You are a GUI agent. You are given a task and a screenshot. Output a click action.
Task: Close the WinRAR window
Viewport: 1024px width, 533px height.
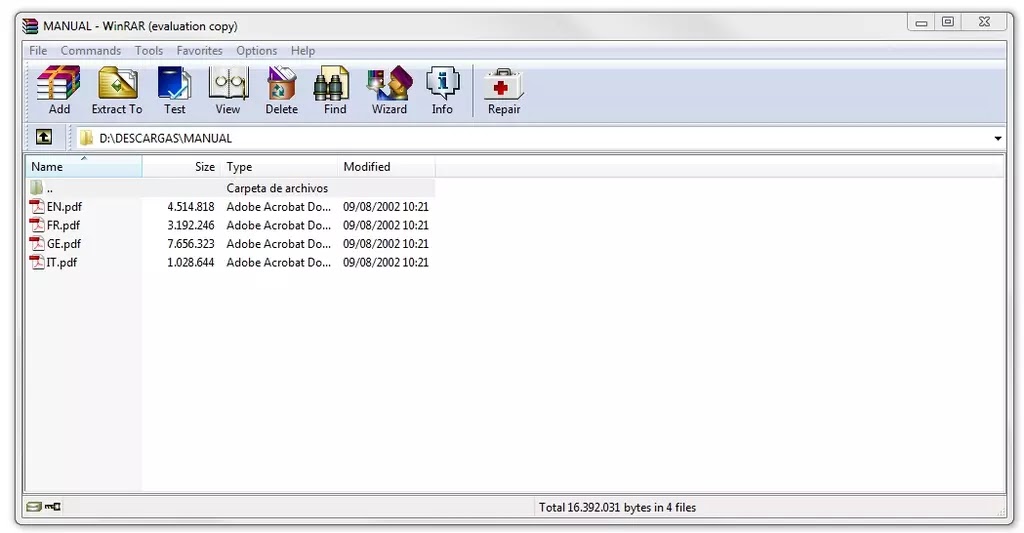(984, 22)
